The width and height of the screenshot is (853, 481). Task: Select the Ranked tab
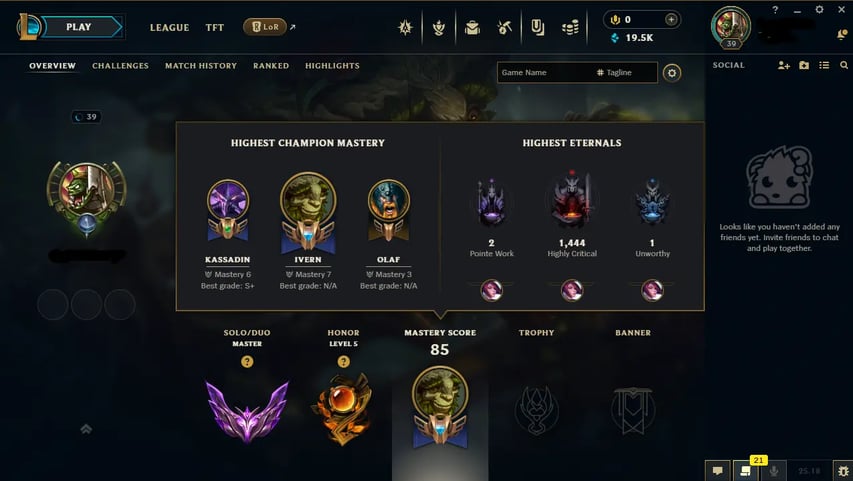tap(271, 66)
